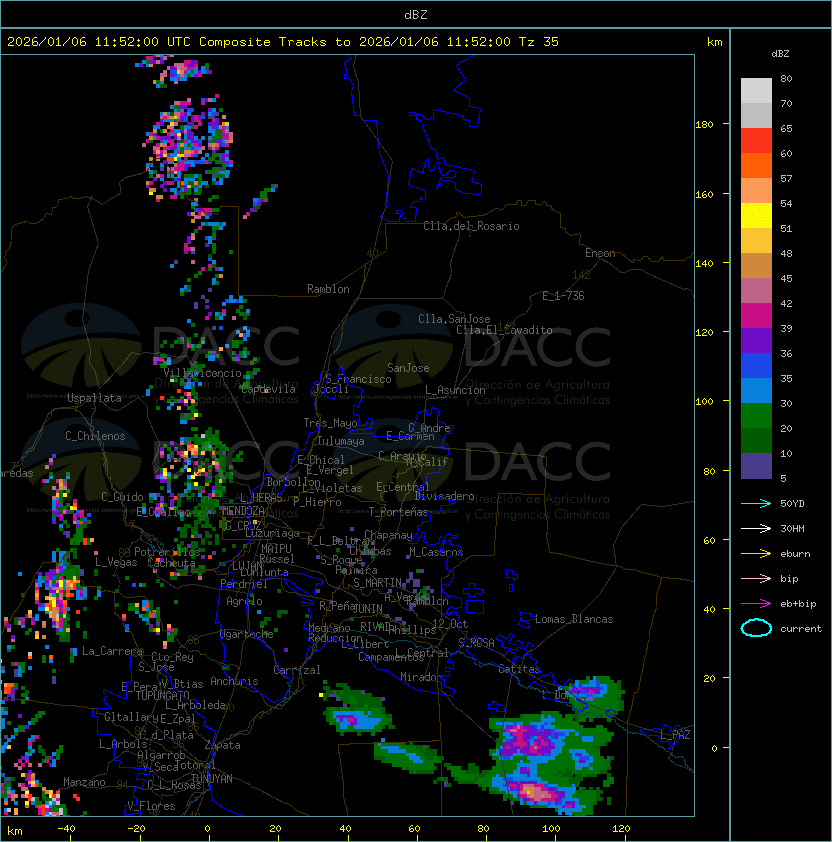This screenshot has width=832, height=842.
Task: Pick the magenta 42–39 dBZ swatch
Action: tap(756, 316)
